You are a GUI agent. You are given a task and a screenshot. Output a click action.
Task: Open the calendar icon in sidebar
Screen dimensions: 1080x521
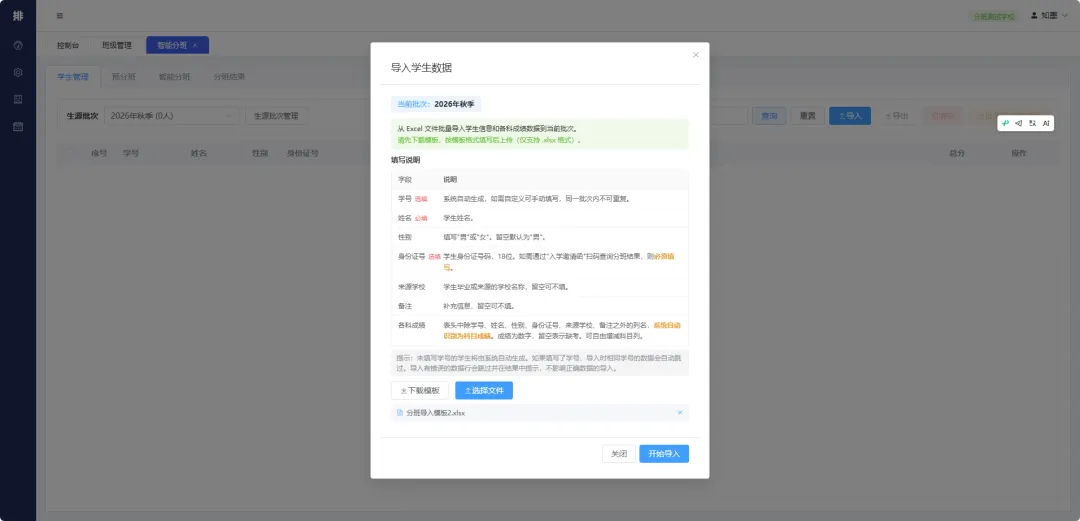[x=18, y=126]
